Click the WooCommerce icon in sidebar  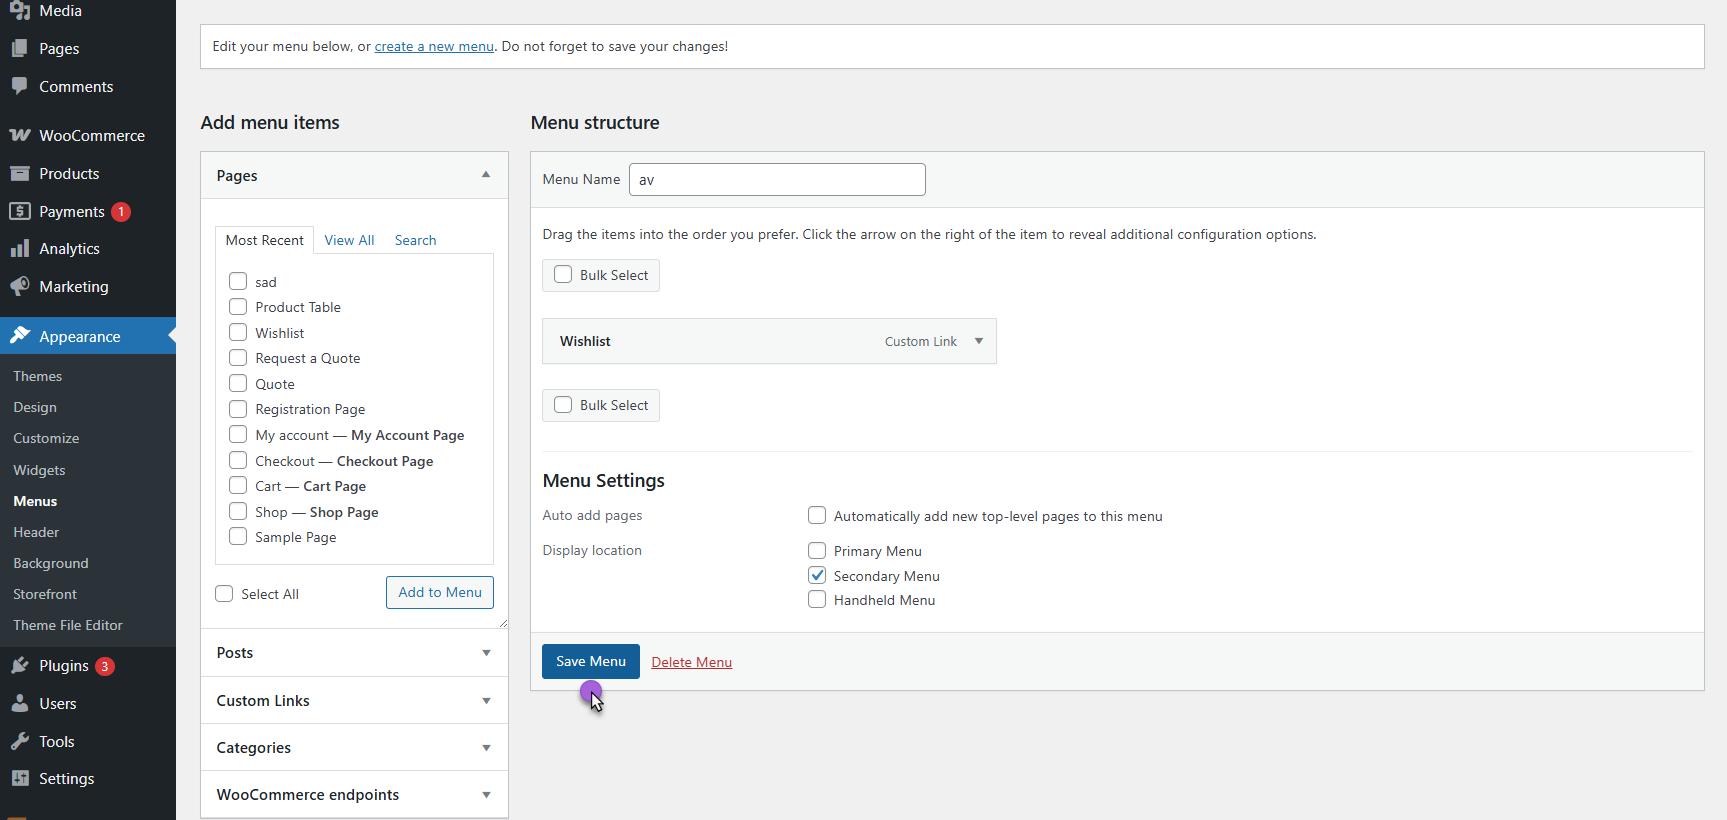20,135
